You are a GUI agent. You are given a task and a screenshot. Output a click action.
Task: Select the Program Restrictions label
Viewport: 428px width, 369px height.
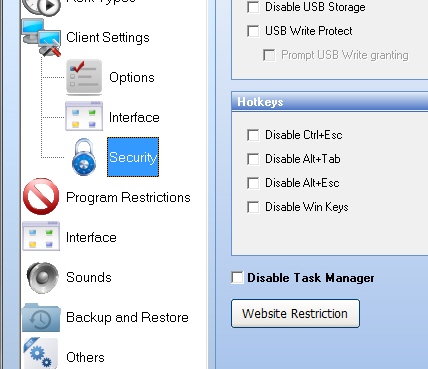click(128, 197)
